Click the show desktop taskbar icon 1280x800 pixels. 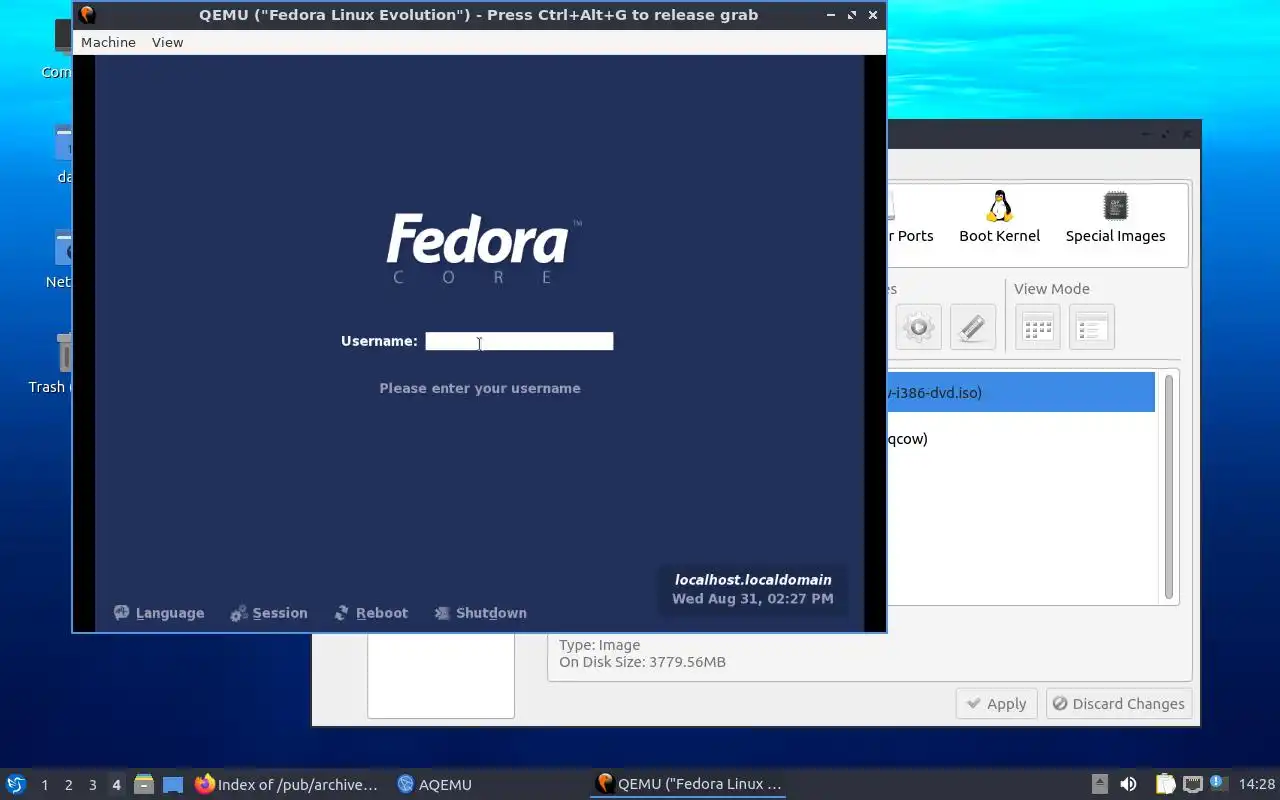click(173, 784)
